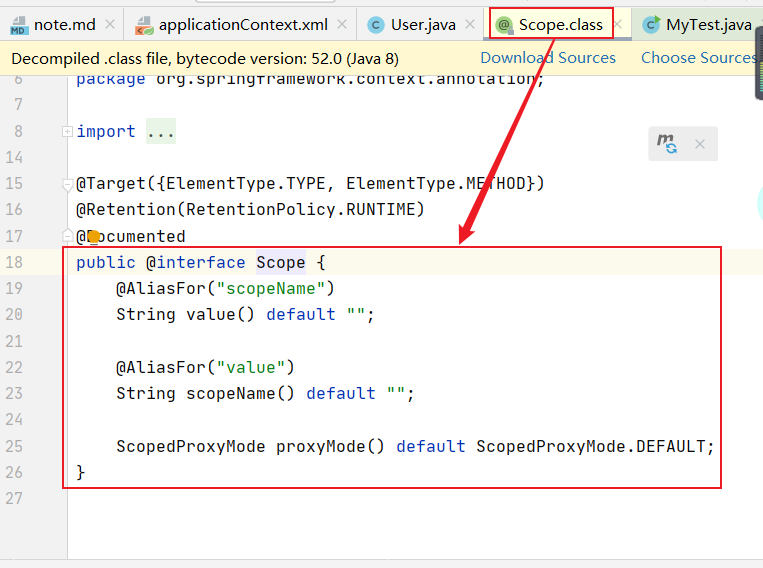This screenshot has width=763, height=568.
Task: Close the note.md tab
Action: [x=109, y=24]
